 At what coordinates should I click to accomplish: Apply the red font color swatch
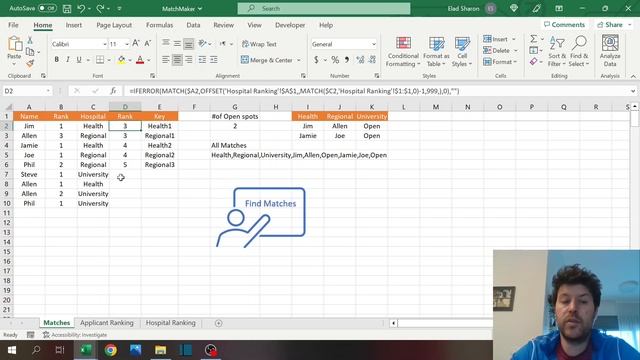(140, 60)
